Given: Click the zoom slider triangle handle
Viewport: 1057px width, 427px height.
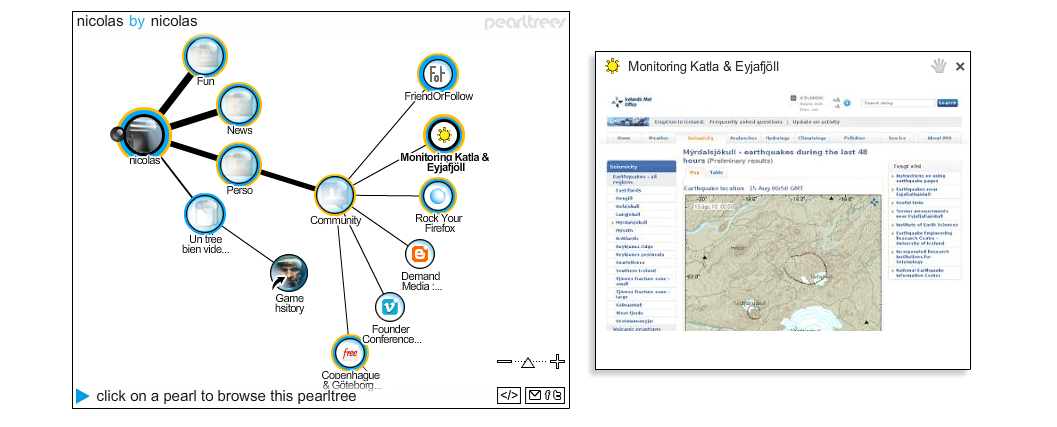Looking at the screenshot, I should click(x=528, y=363).
